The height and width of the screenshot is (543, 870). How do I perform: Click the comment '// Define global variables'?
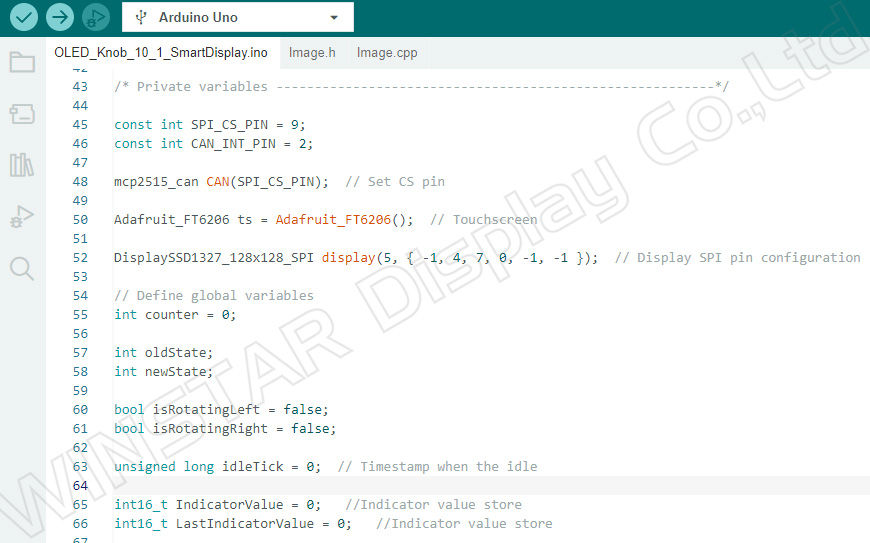pyautogui.click(x=214, y=296)
